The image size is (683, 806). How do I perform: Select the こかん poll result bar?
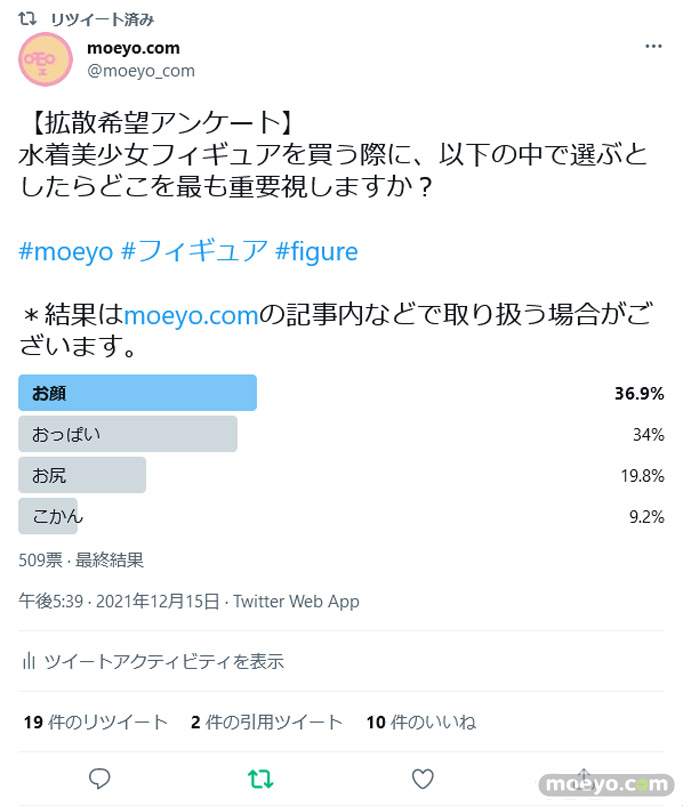(x=50, y=516)
